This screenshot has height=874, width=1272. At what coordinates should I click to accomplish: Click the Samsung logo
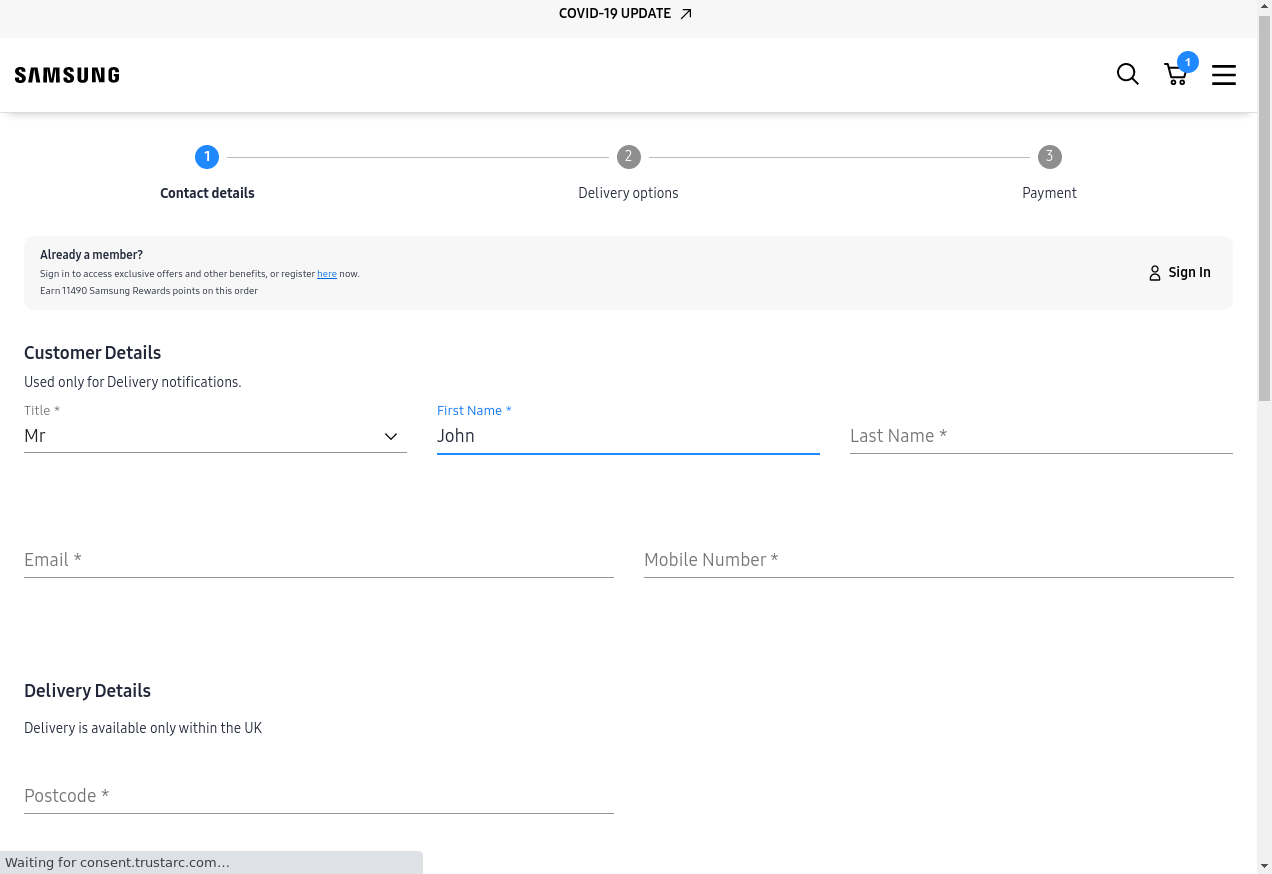[67, 75]
